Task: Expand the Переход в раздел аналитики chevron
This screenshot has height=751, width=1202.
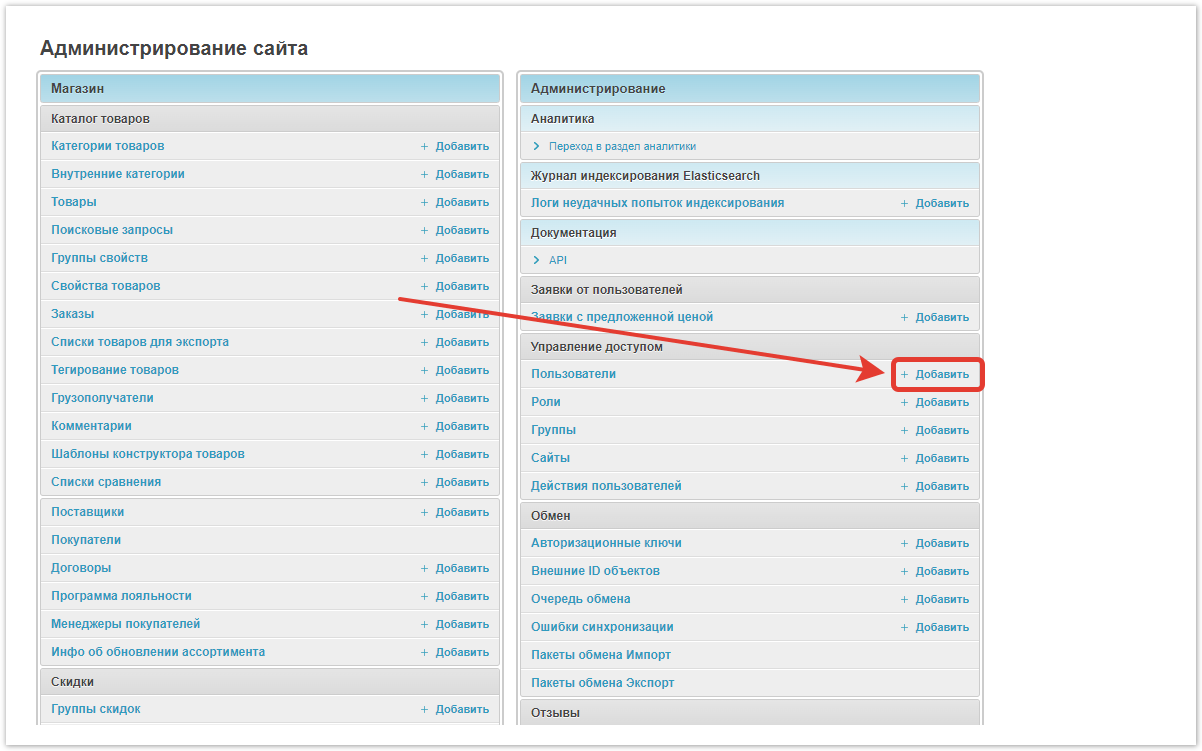Action: [x=537, y=146]
